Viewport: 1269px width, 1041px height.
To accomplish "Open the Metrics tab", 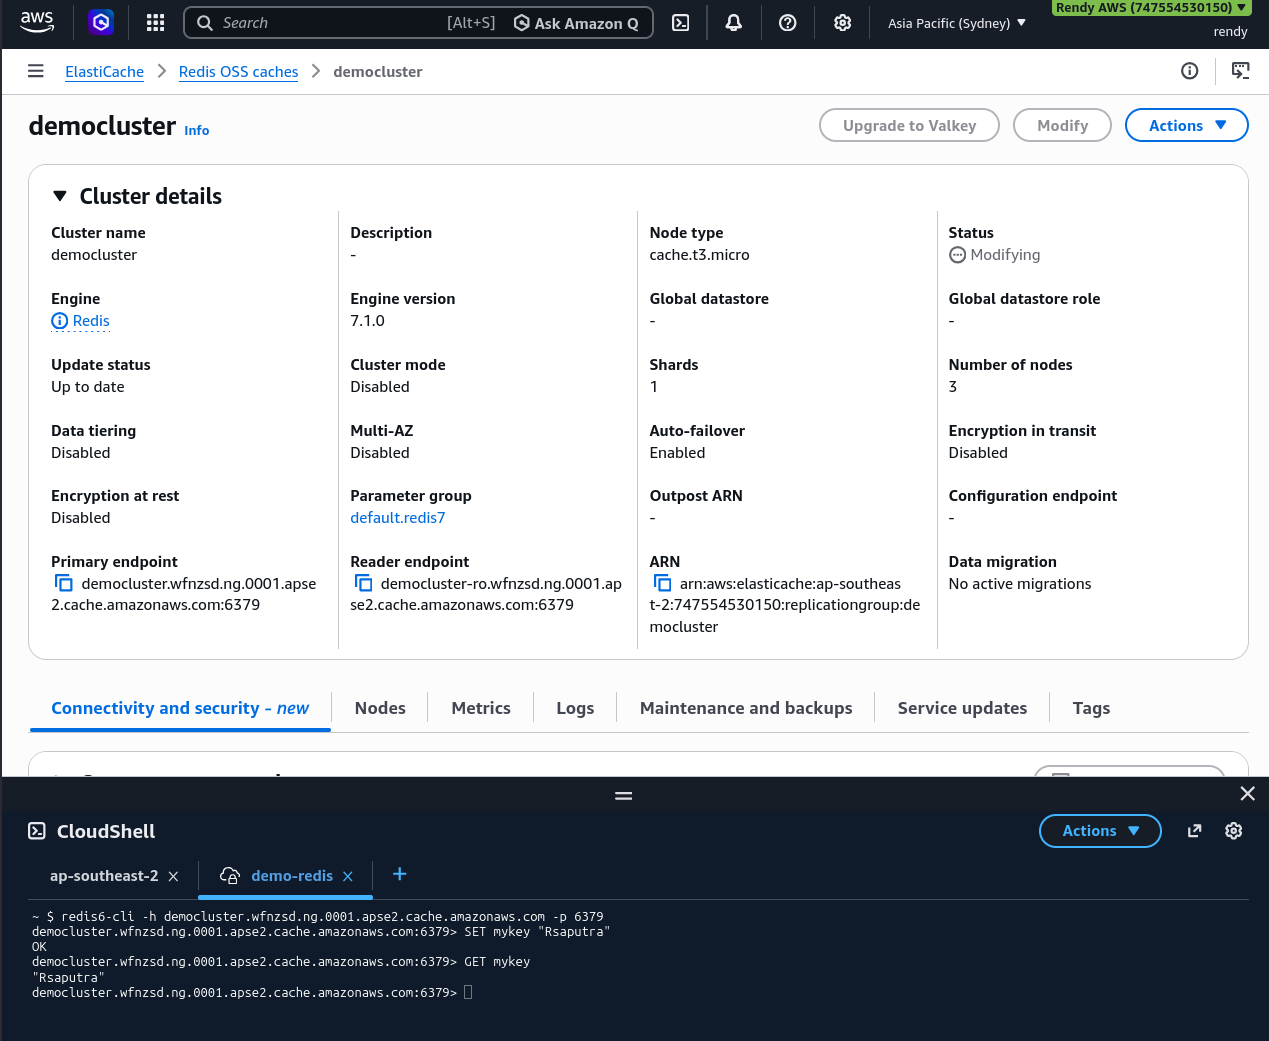I will (x=481, y=708).
